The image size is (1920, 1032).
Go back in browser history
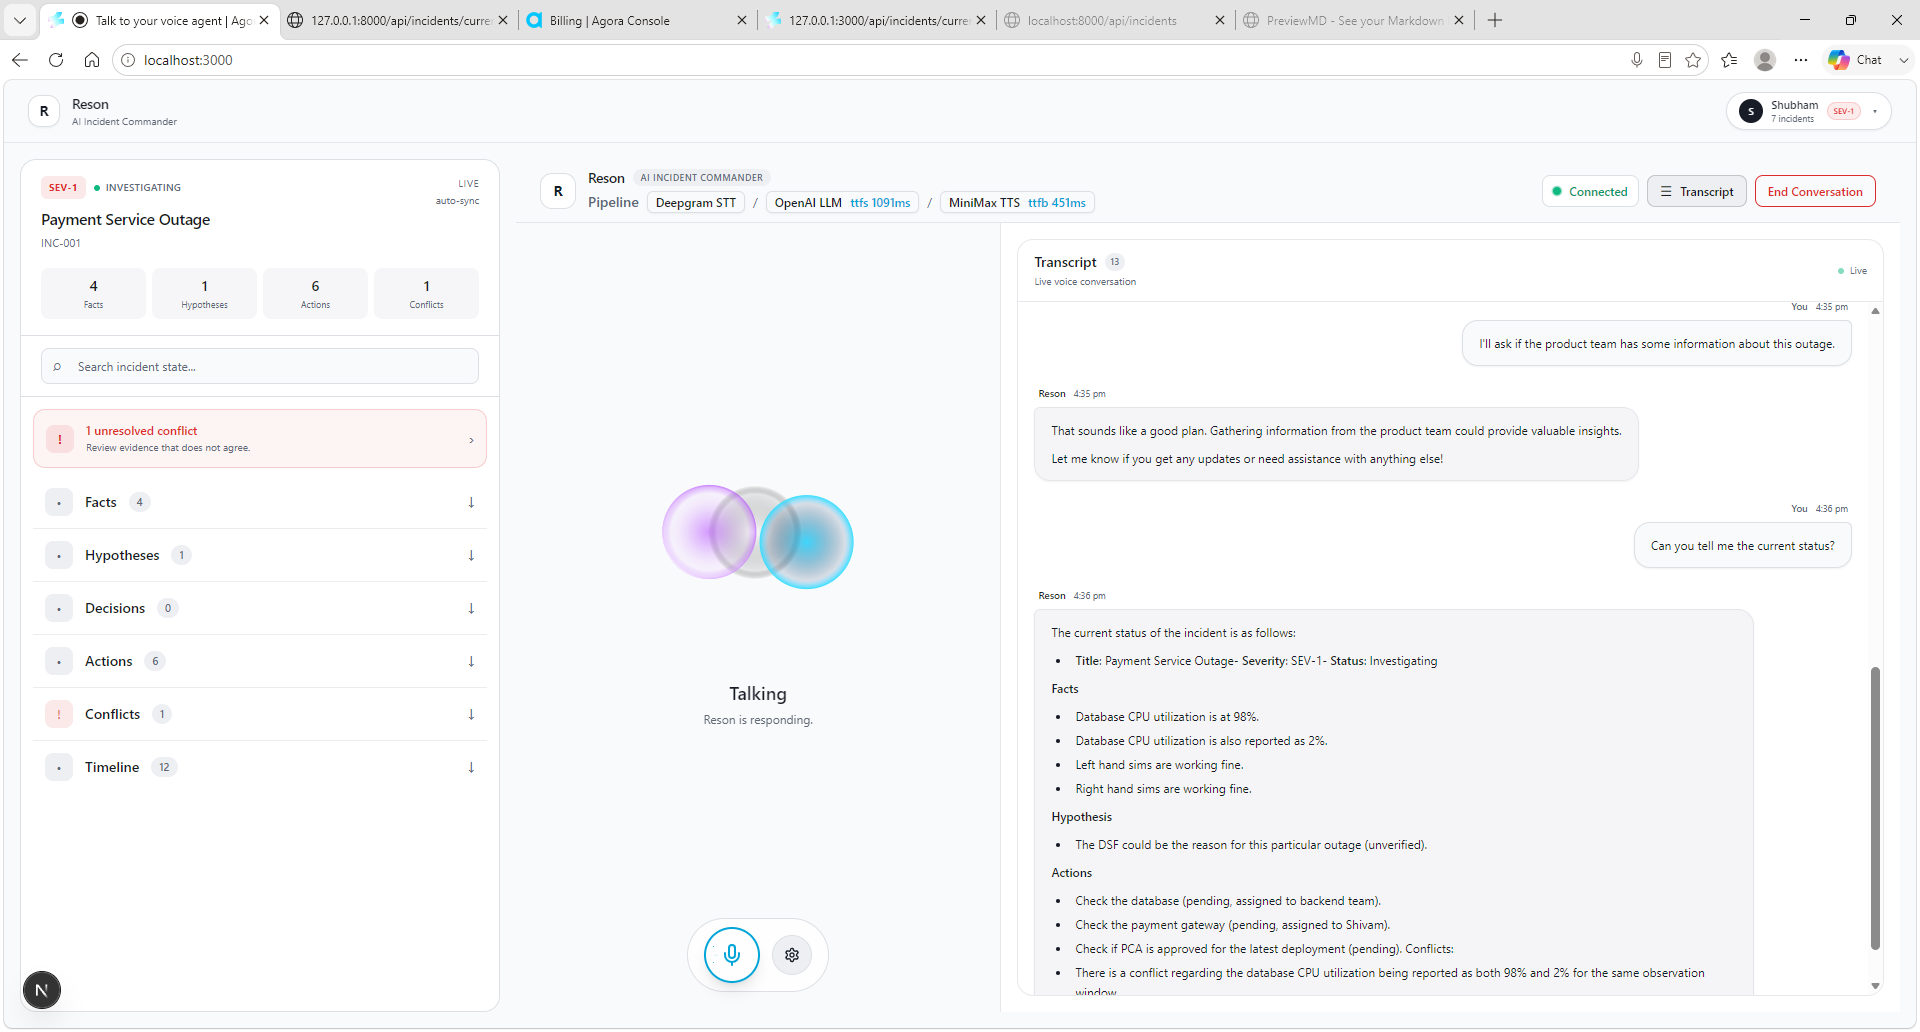(20, 60)
